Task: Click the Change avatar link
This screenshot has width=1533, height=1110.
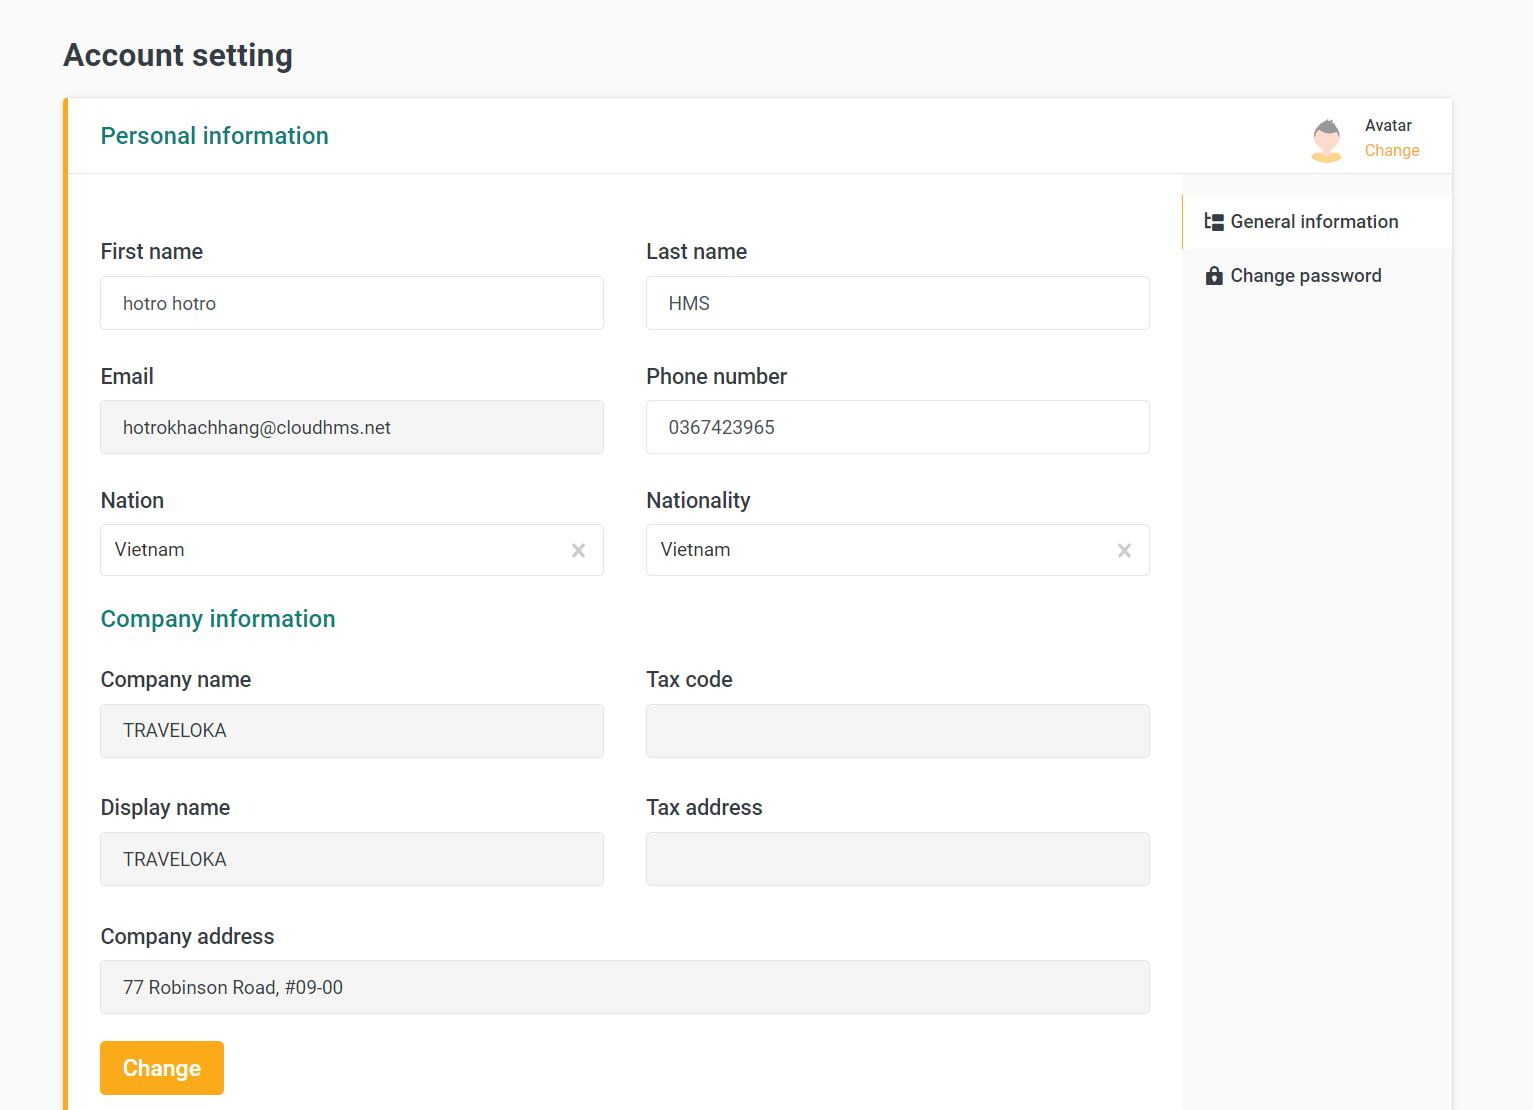Action: [1391, 151]
